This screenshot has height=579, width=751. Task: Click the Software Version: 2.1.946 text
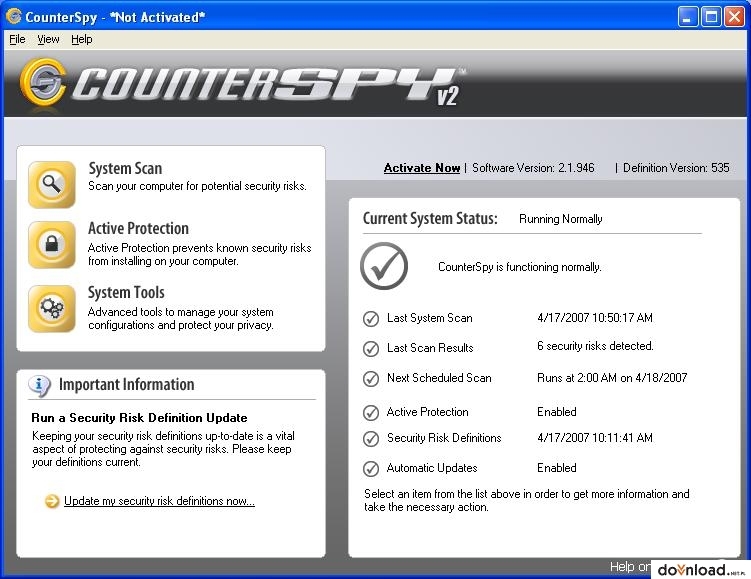(533, 168)
